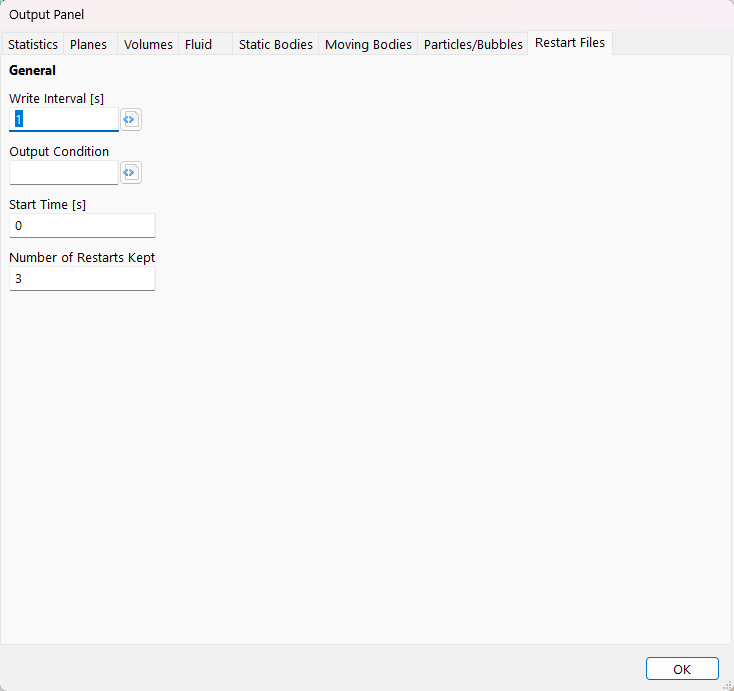734x691 pixels.
Task: Go to the Fluid tab
Action: tap(199, 44)
